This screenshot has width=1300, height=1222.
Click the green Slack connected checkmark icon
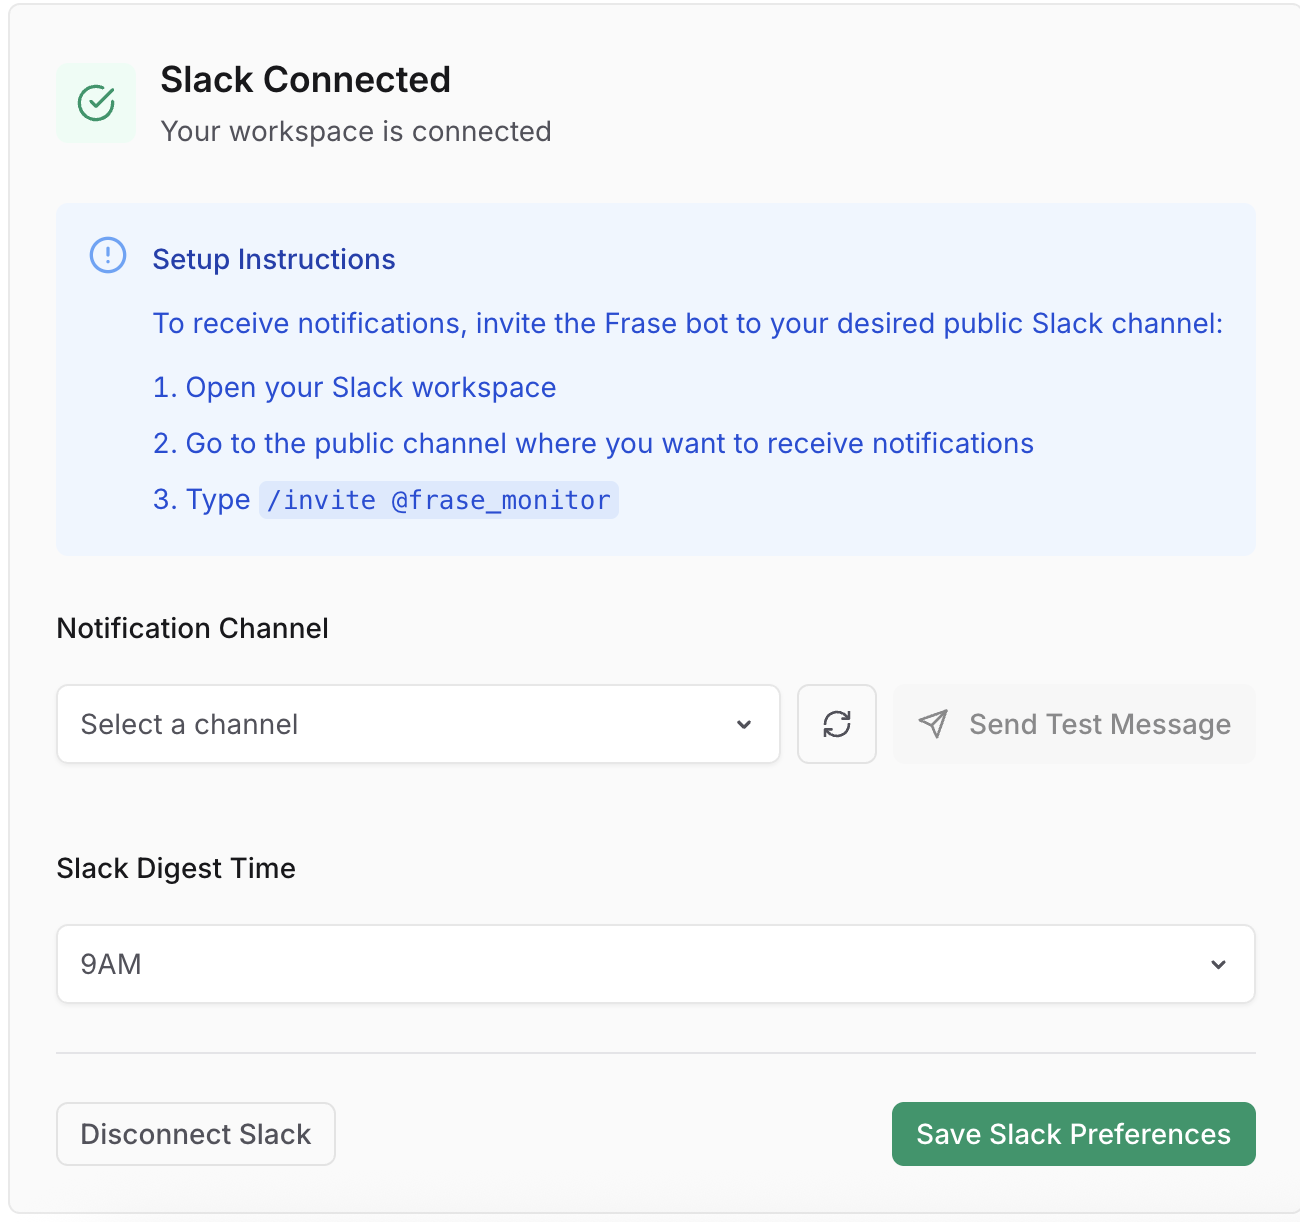click(96, 103)
